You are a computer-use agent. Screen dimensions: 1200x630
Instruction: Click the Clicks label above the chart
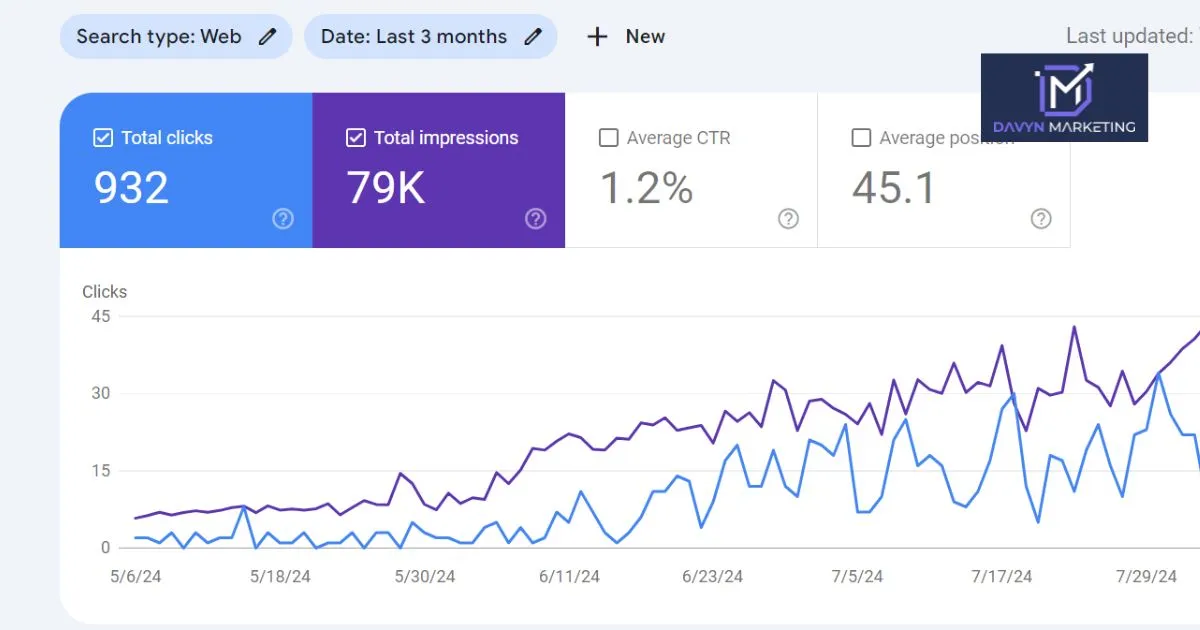coord(104,291)
